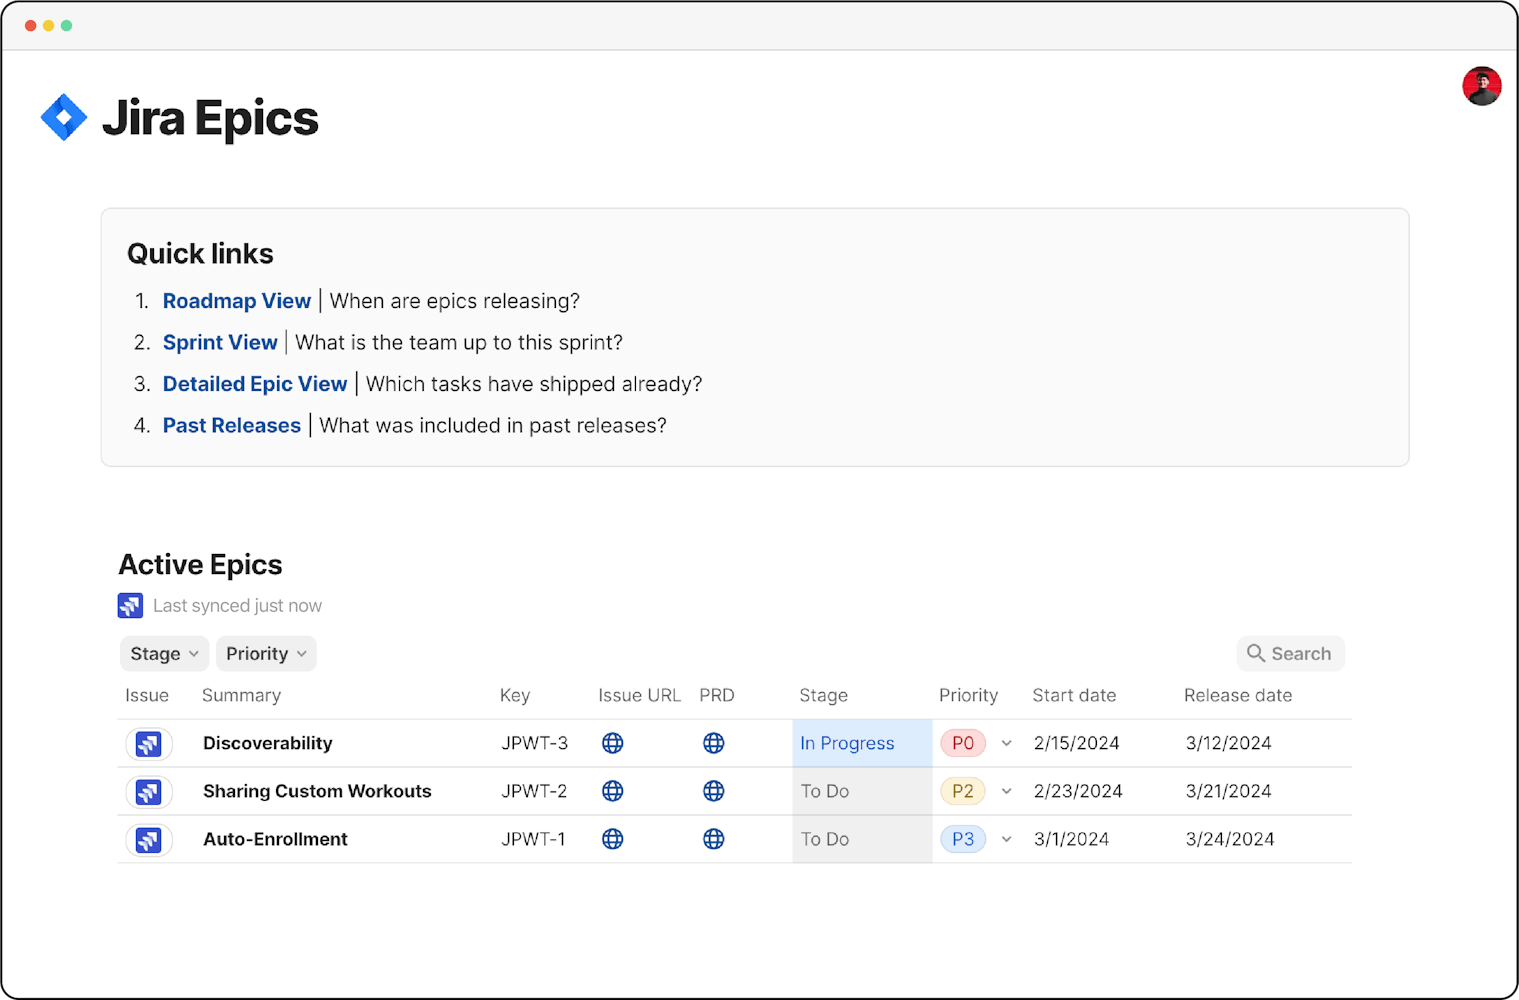The image size is (1519, 1000).
Task: Open Issue URL globe for JPWT-3
Action: (x=613, y=743)
